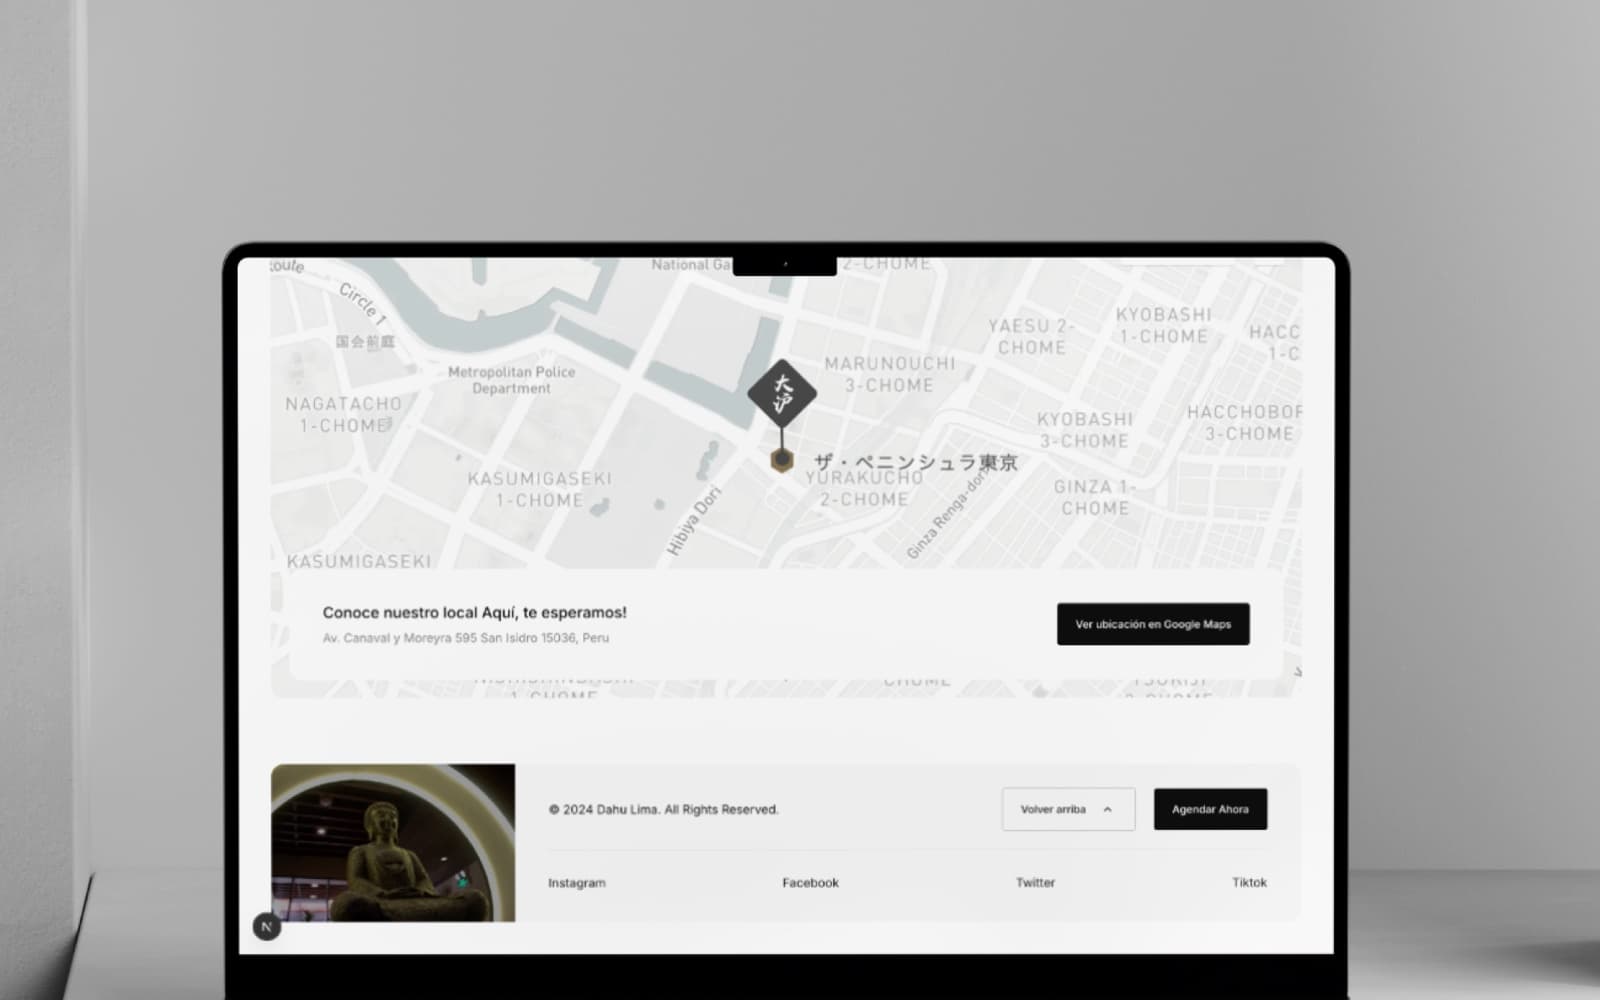Click the chevron in Volver arriba button

1107,810
